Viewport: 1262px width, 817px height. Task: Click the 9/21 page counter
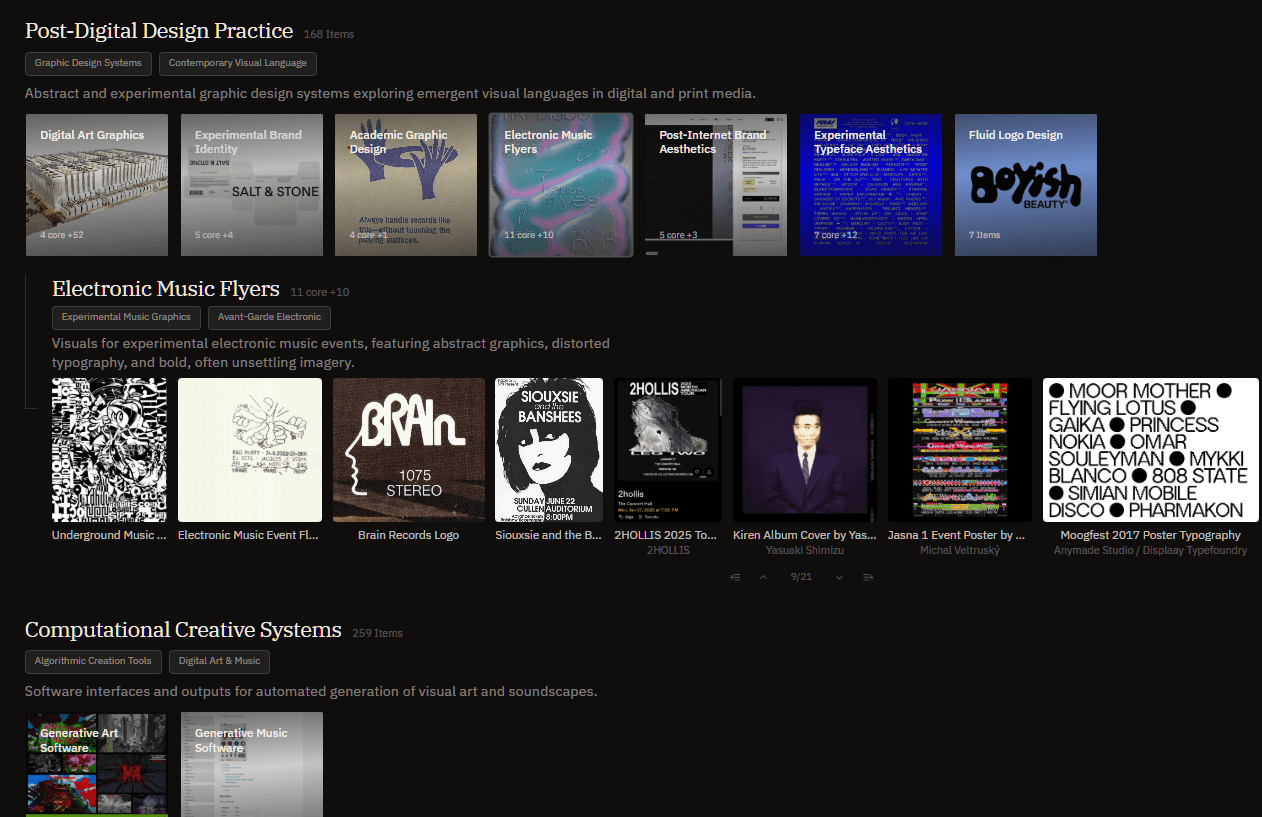pos(801,577)
